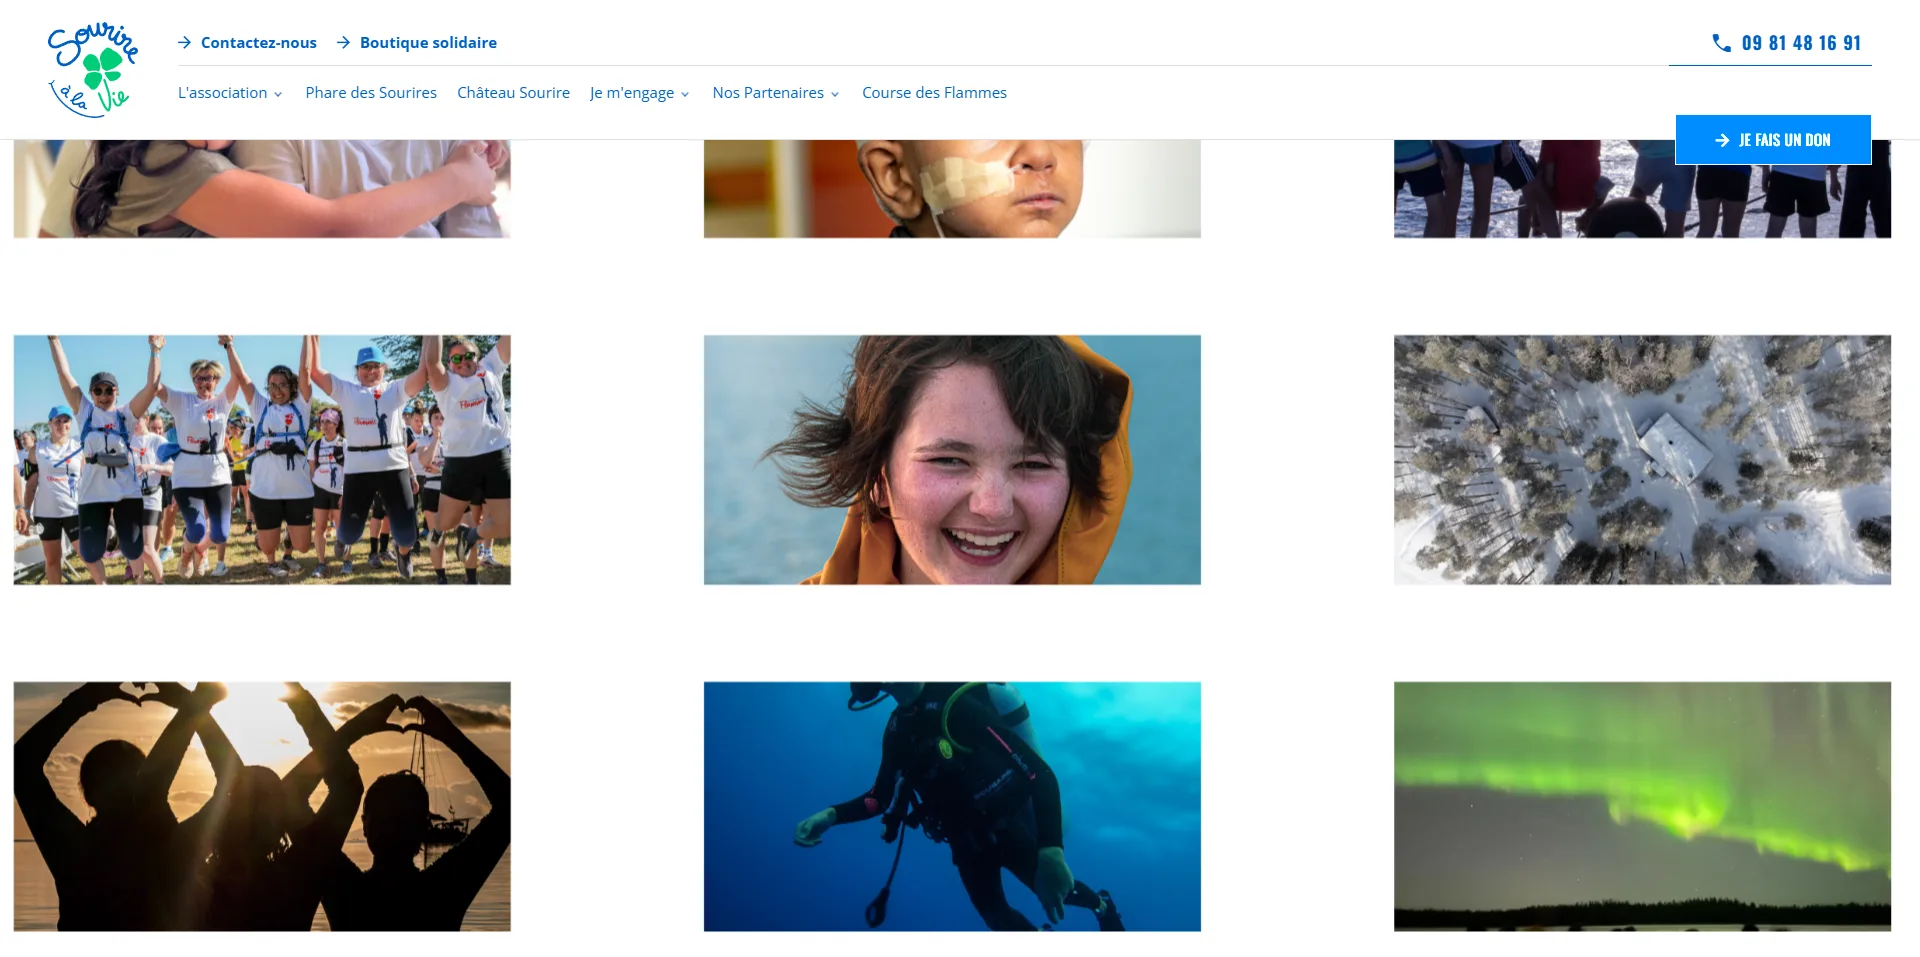This screenshot has height=957, width=1920.
Task: Open the green northern lights photo
Action: [1642, 807]
